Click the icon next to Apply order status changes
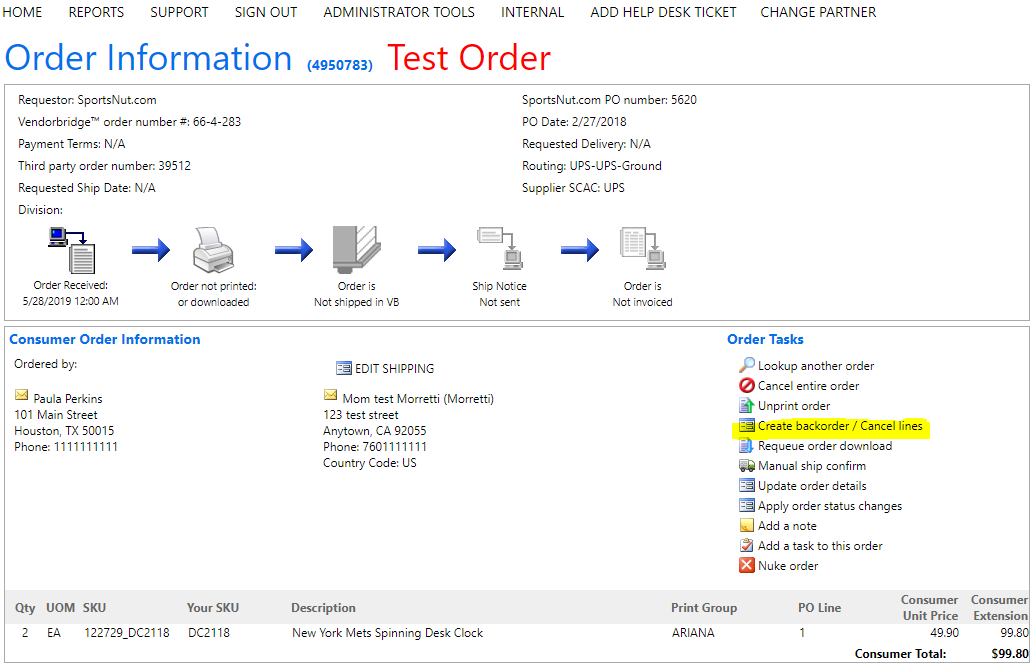The height and width of the screenshot is (663, 1034). 746,505
